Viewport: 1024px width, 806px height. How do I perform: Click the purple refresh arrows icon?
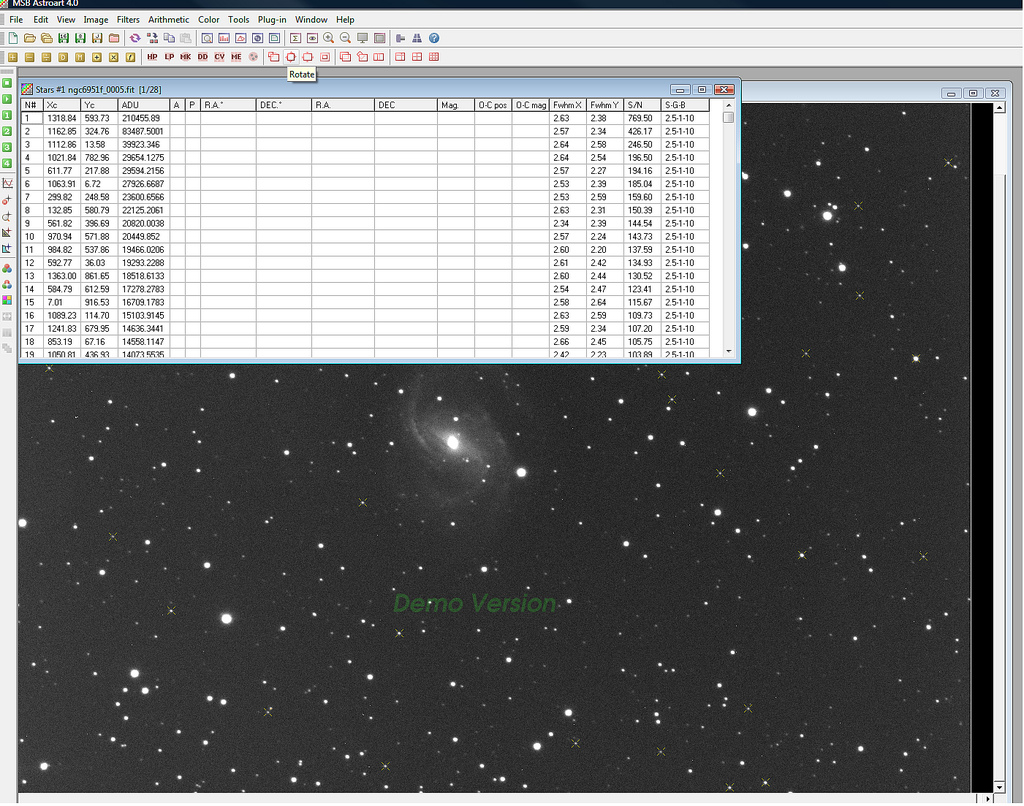(x=135, y=39)
